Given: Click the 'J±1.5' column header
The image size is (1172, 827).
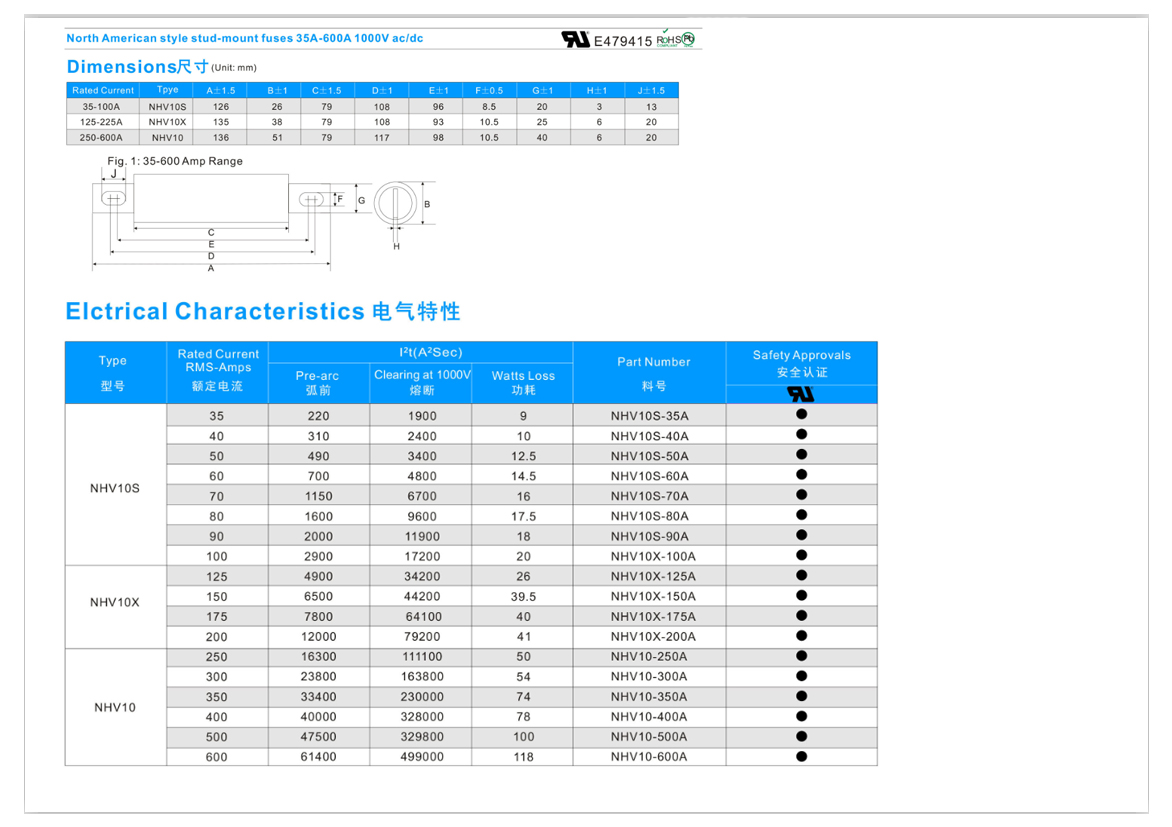Looking at the screenshot, I should [651, 90].
